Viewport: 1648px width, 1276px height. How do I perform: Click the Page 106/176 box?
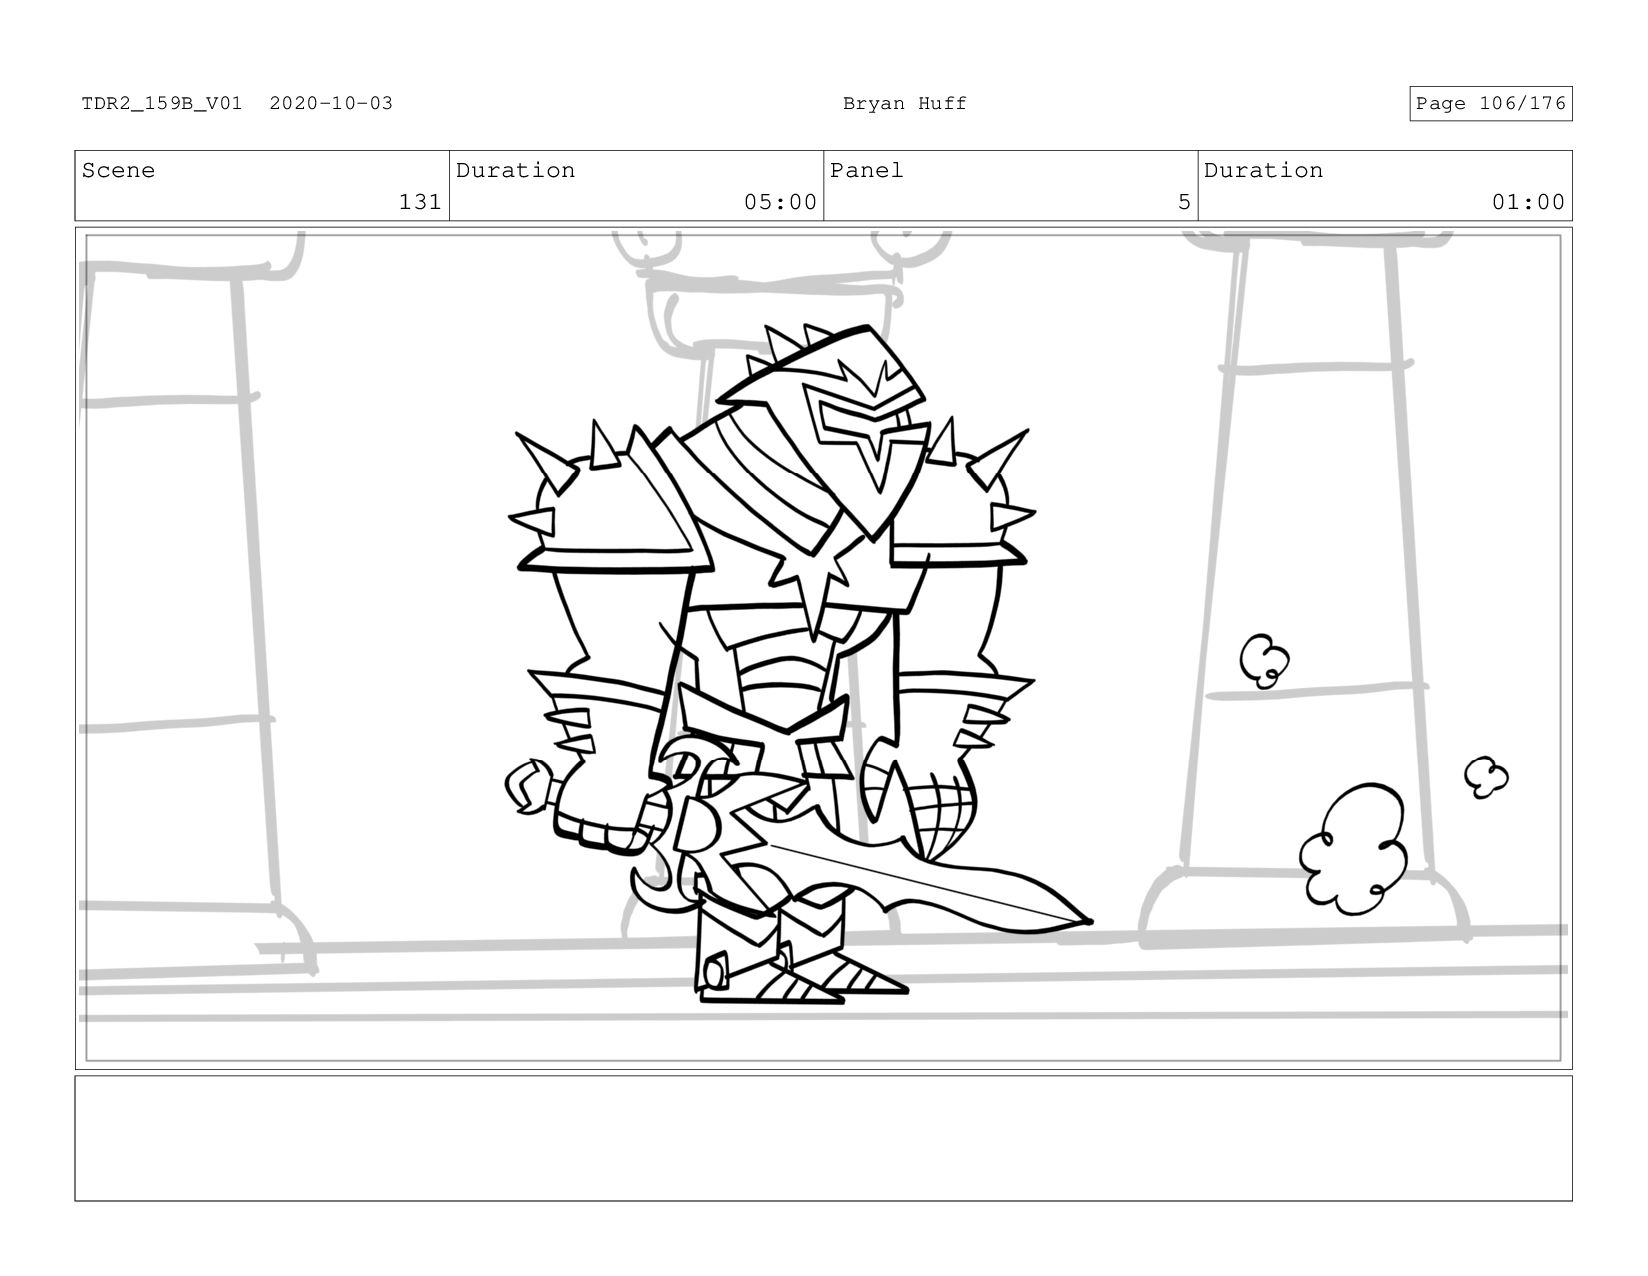click(1491, 103)
